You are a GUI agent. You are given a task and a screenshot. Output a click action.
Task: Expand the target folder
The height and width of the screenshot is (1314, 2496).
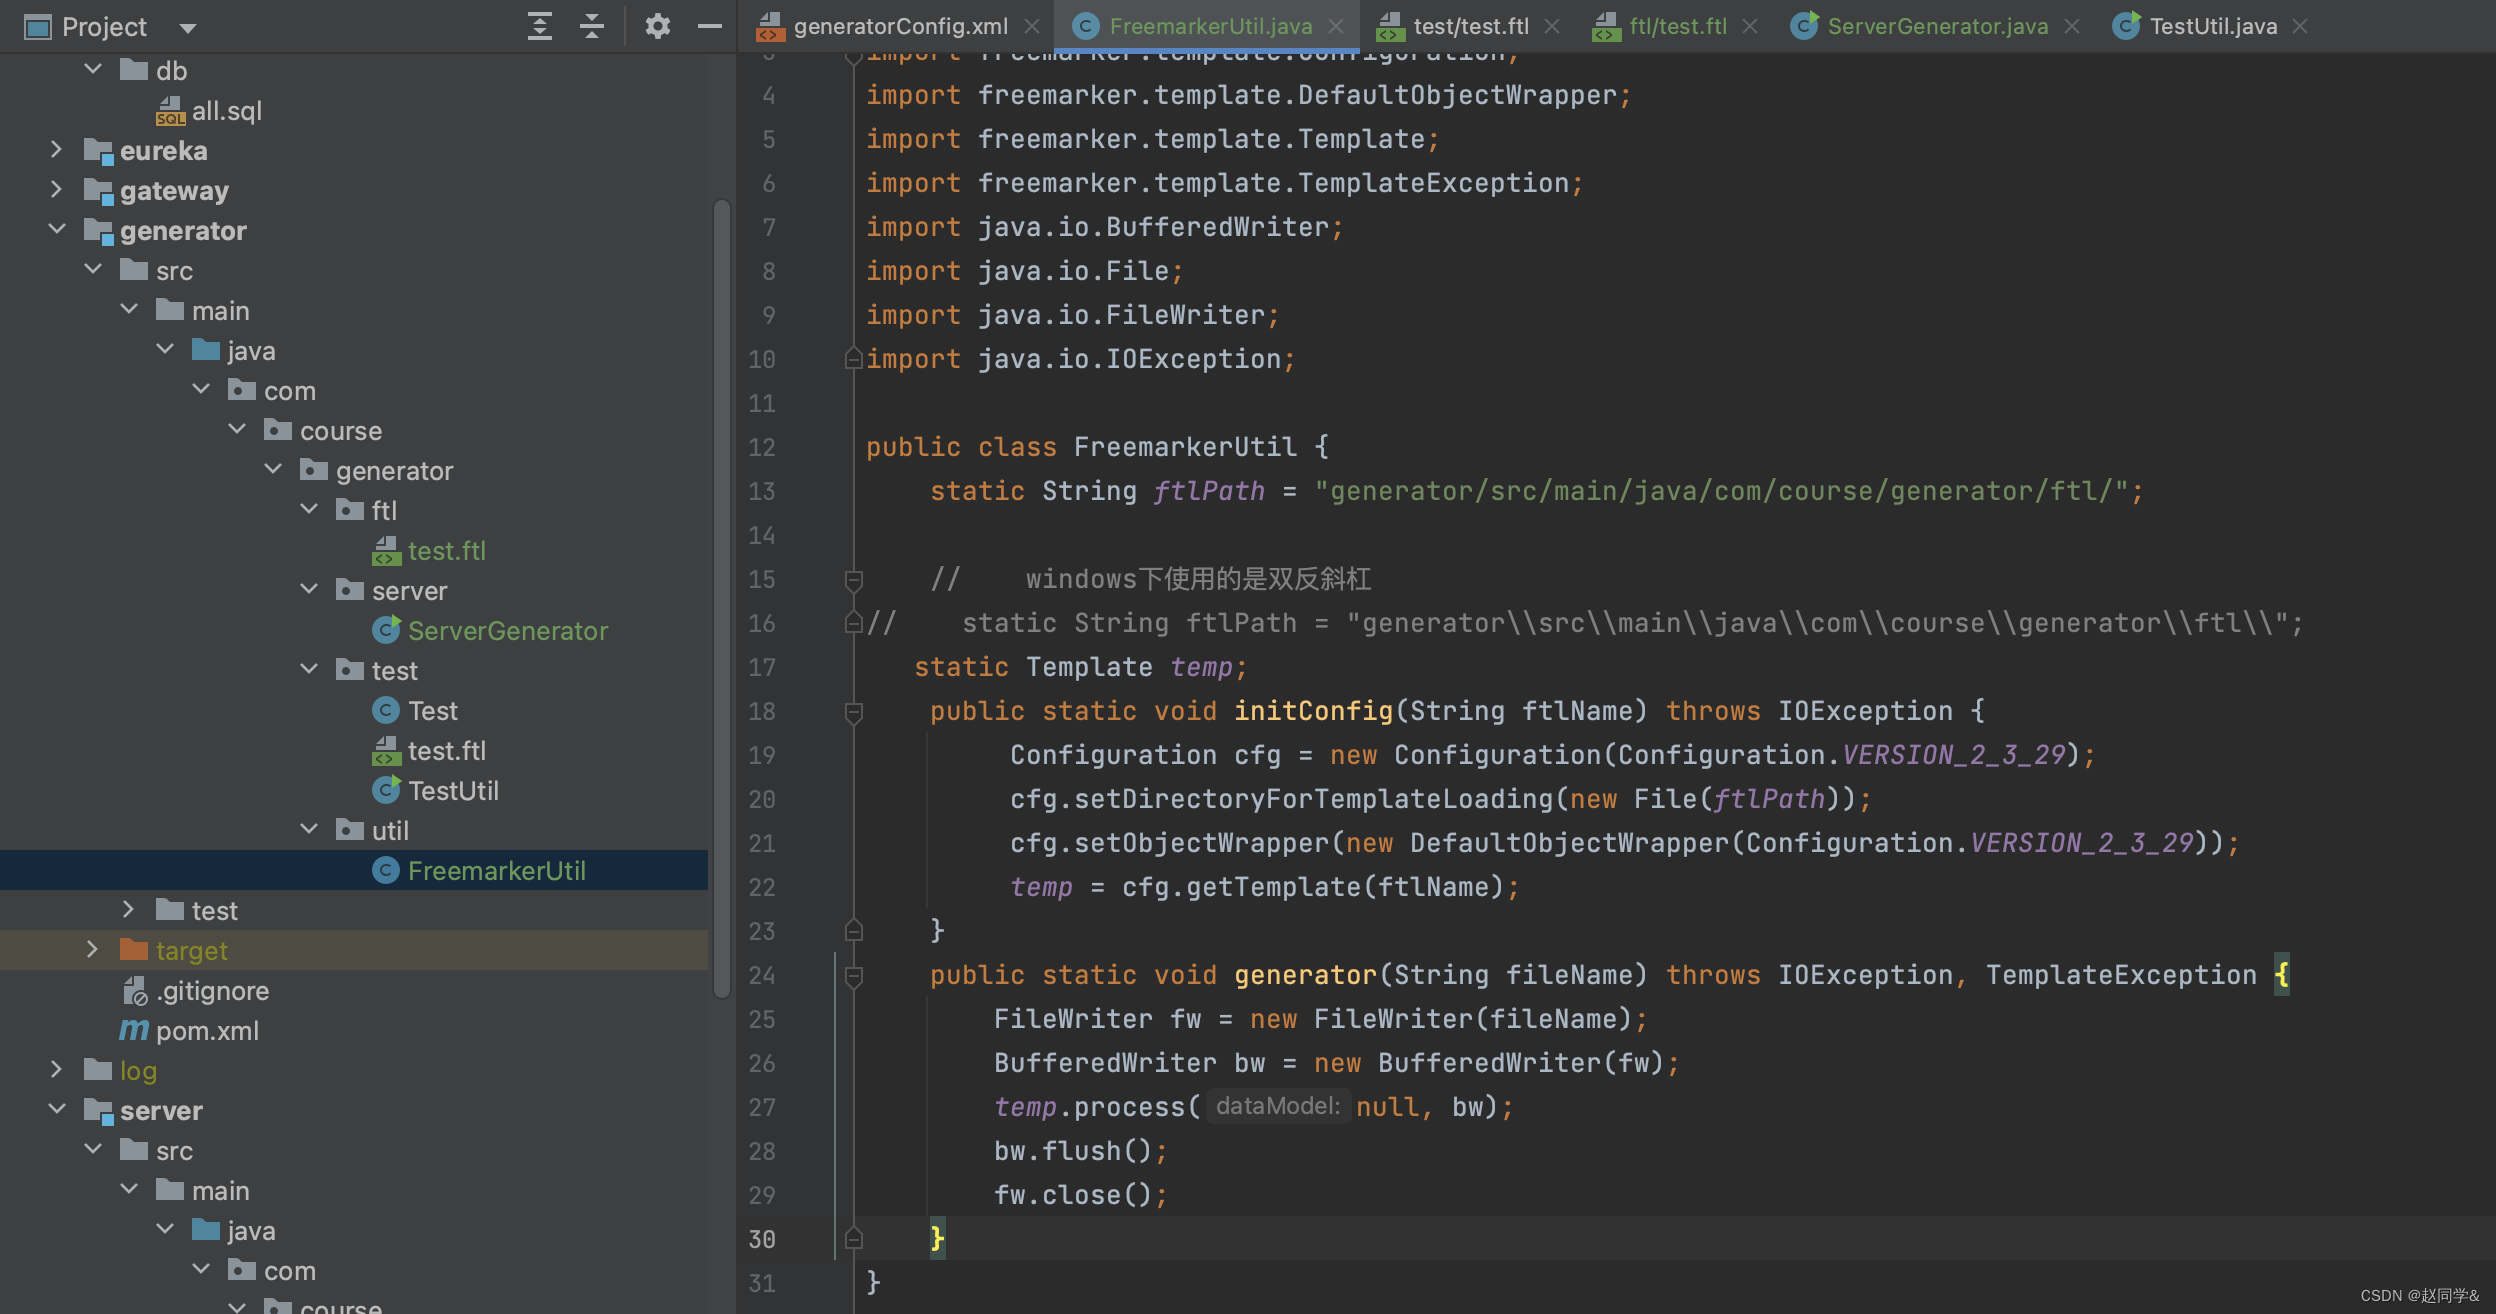[92, 950]
